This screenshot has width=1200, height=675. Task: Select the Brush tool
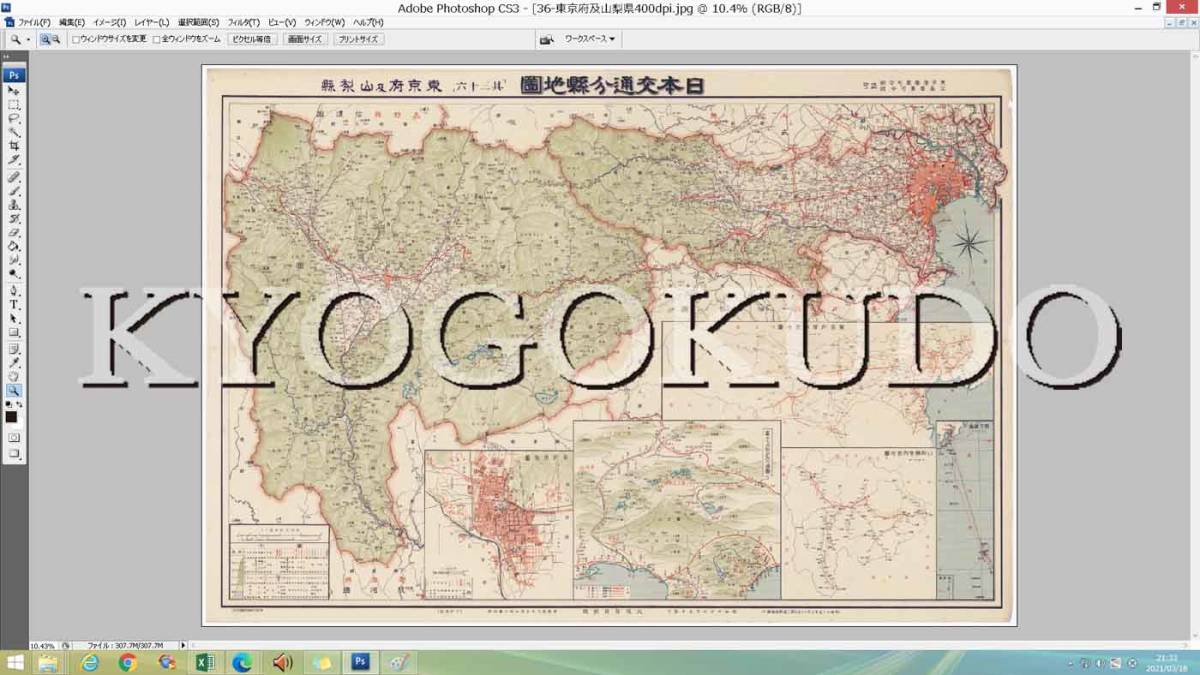pos(14,190)
